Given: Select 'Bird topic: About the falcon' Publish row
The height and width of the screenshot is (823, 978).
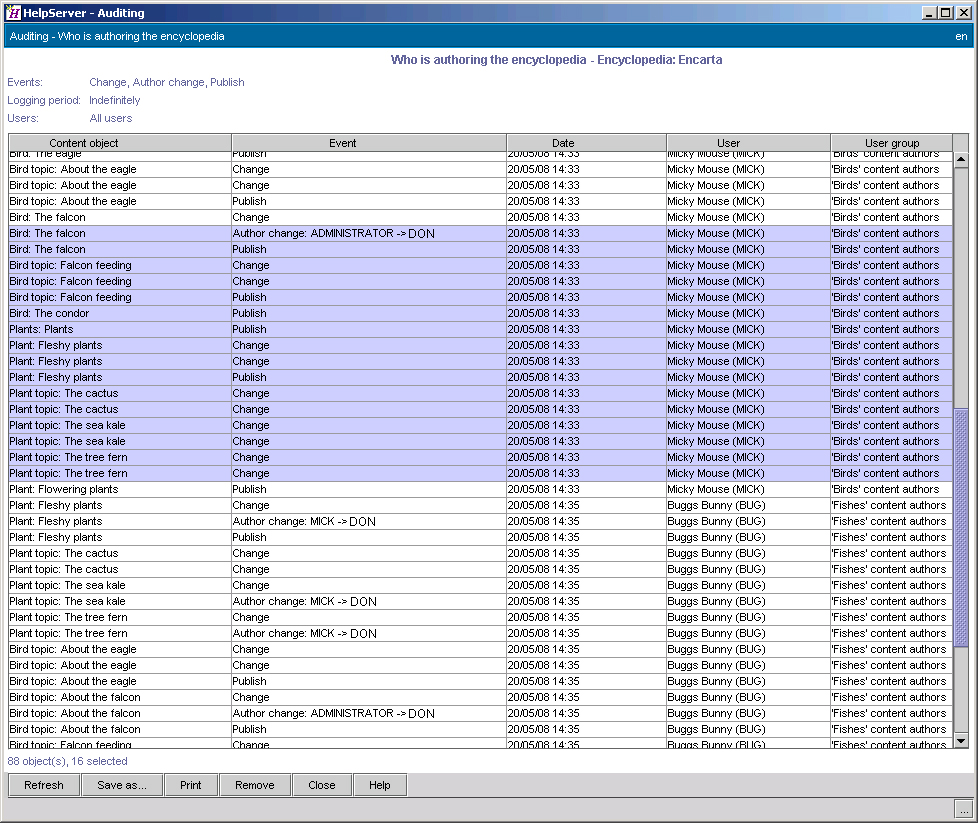Looking at the screenshot, I should click(x=480, y=729).
